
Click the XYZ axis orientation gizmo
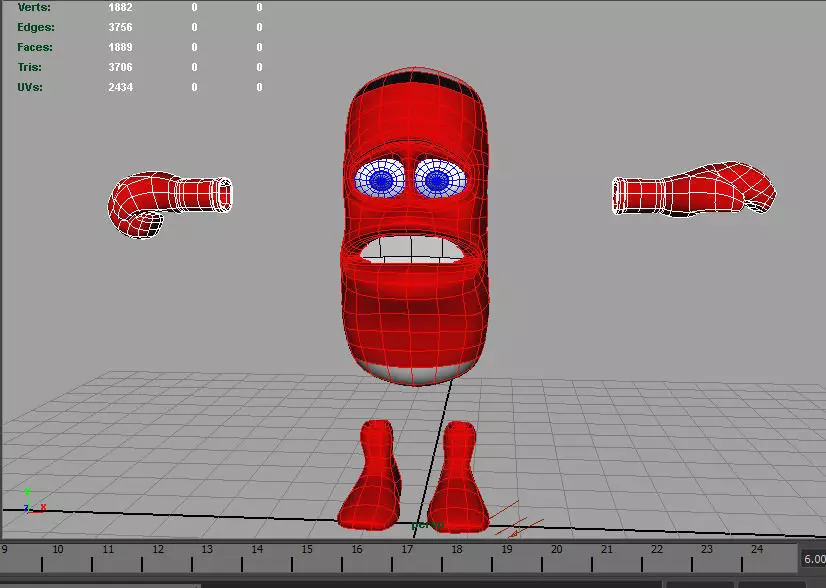34,502
